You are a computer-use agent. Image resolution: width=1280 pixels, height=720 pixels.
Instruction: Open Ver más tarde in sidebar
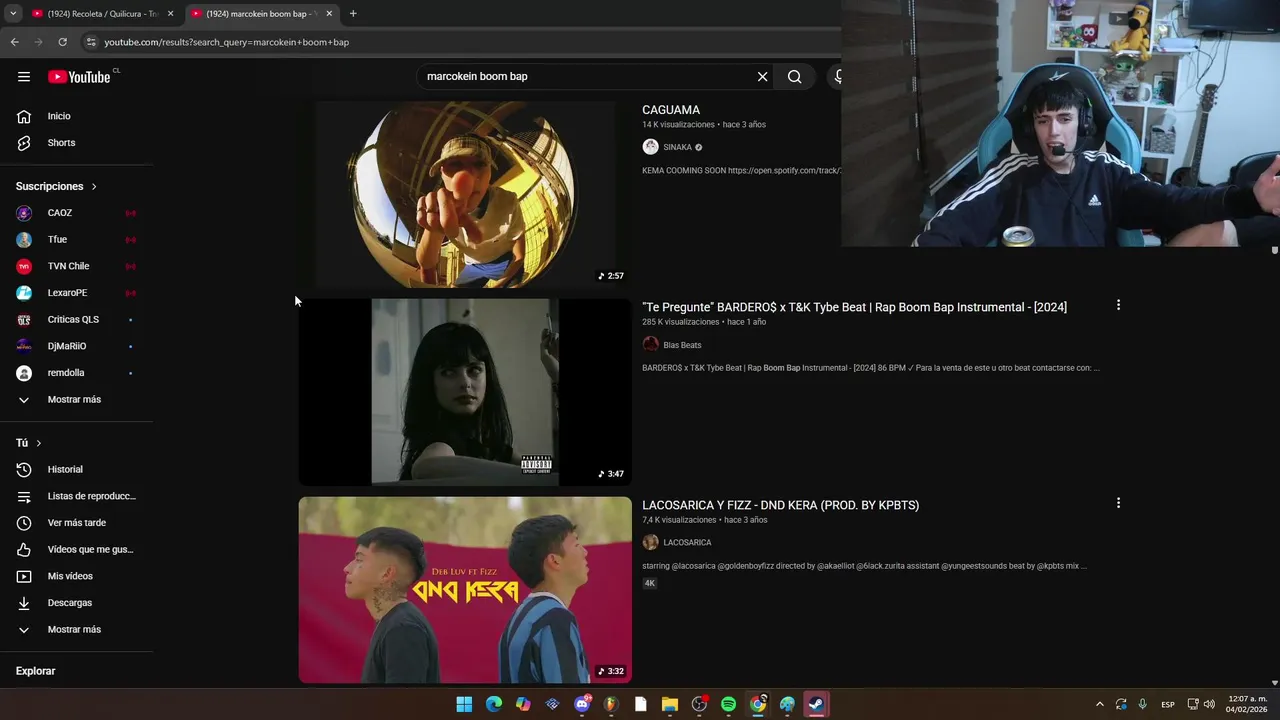76,523
